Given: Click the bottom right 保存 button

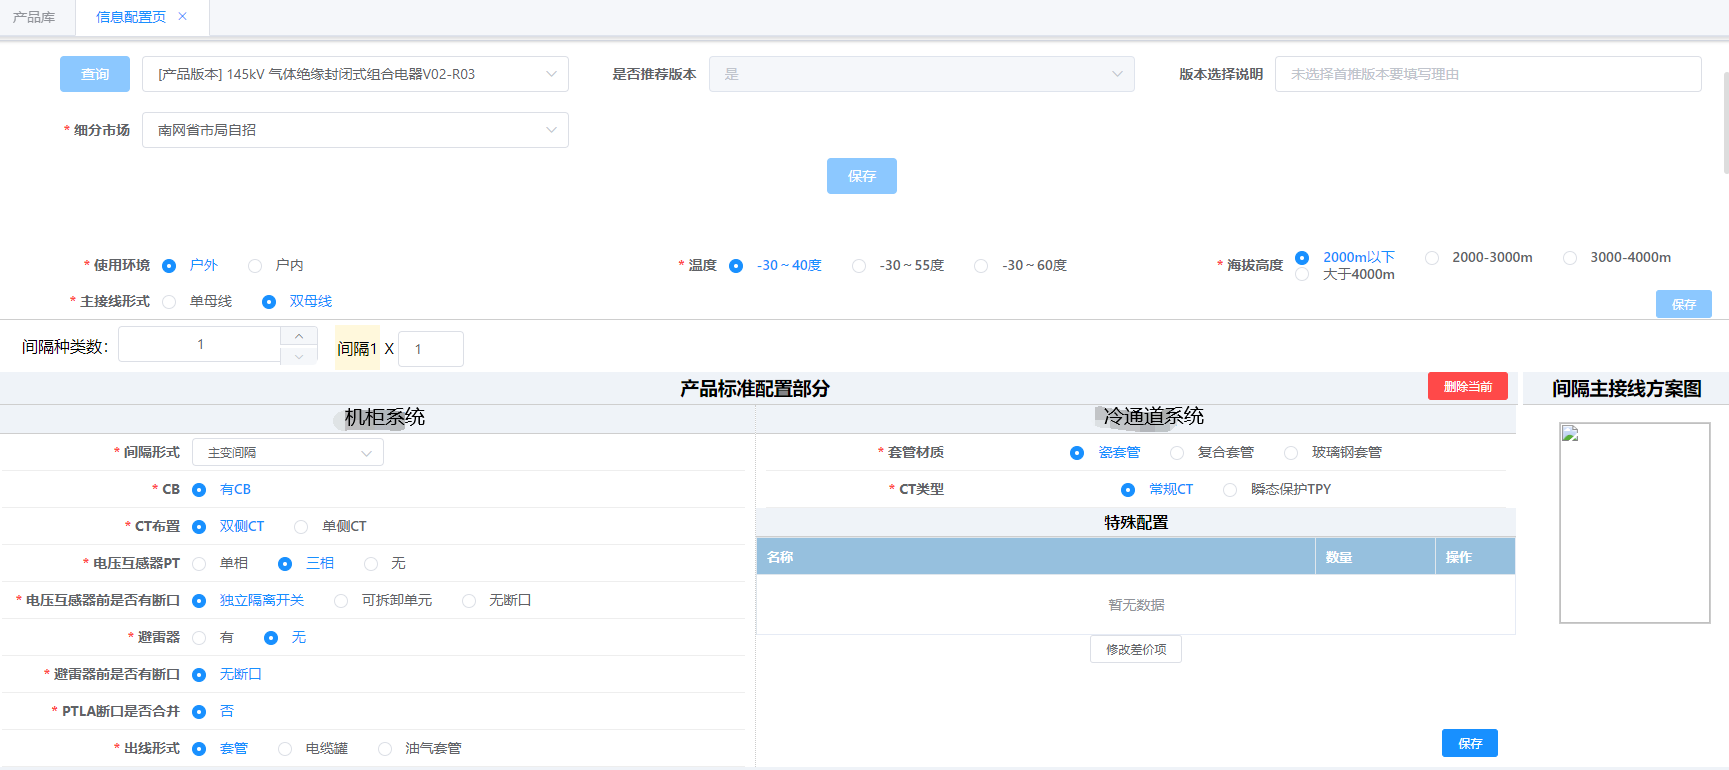Looking at the screenshot, I should pos(1470,743).
